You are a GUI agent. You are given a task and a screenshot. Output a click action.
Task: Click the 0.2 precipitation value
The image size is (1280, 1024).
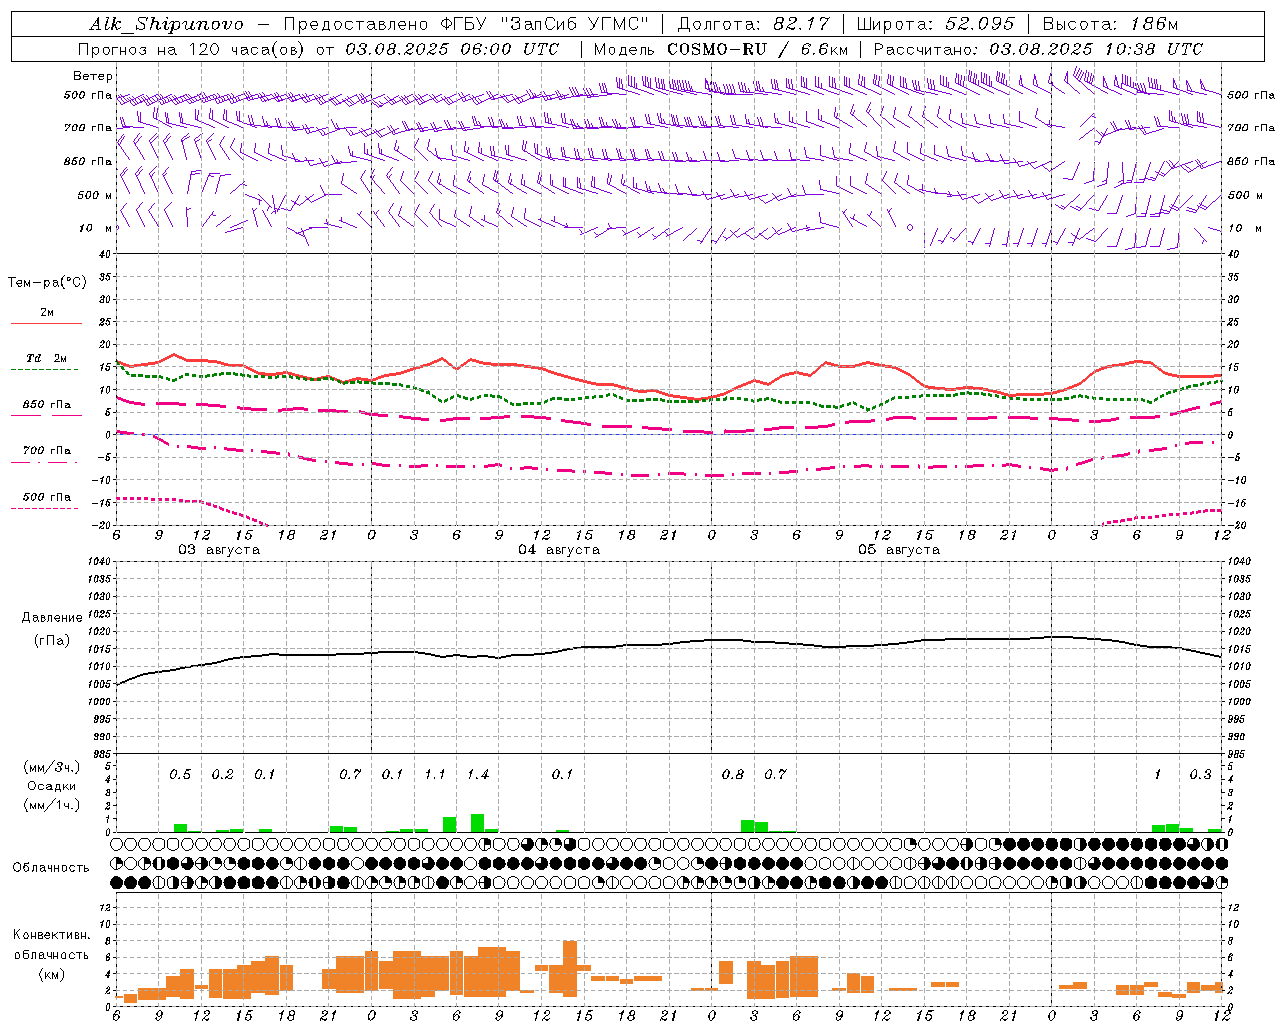[x=222, y=775]
